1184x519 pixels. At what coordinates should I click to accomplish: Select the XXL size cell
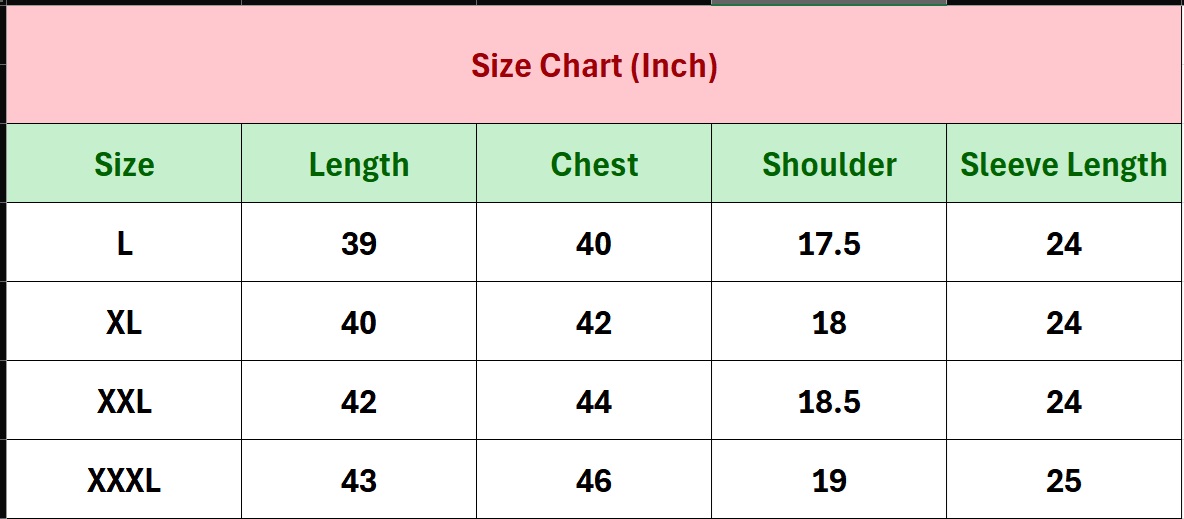[124, 401]
